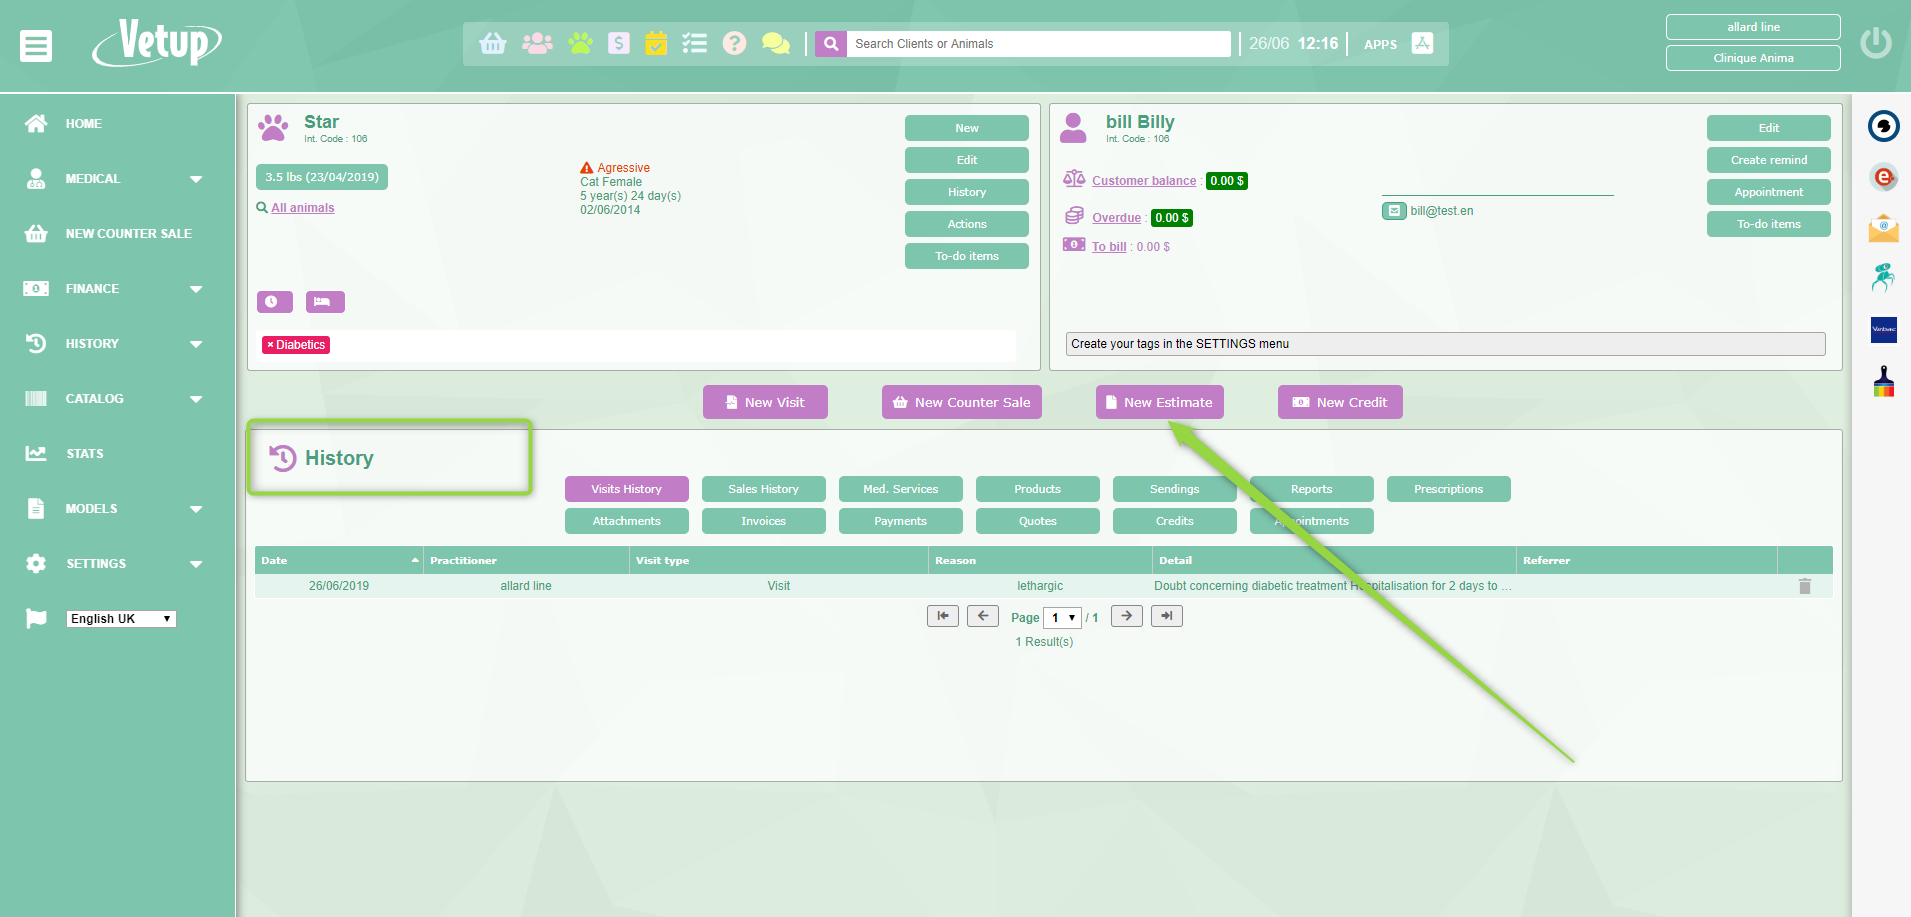Open the mail envelope app in right sidebar

(1884, 228)
